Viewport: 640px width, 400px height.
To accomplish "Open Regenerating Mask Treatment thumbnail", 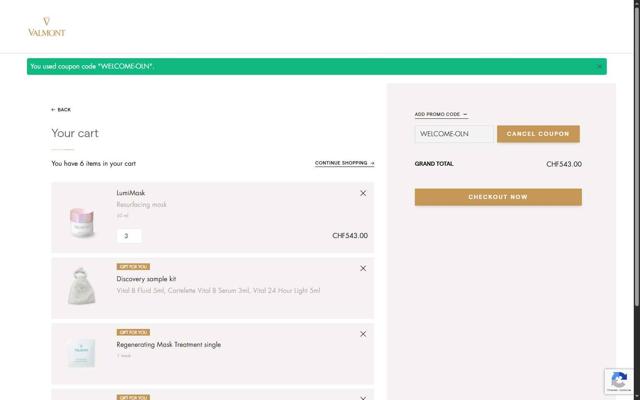I will [81, 352].
